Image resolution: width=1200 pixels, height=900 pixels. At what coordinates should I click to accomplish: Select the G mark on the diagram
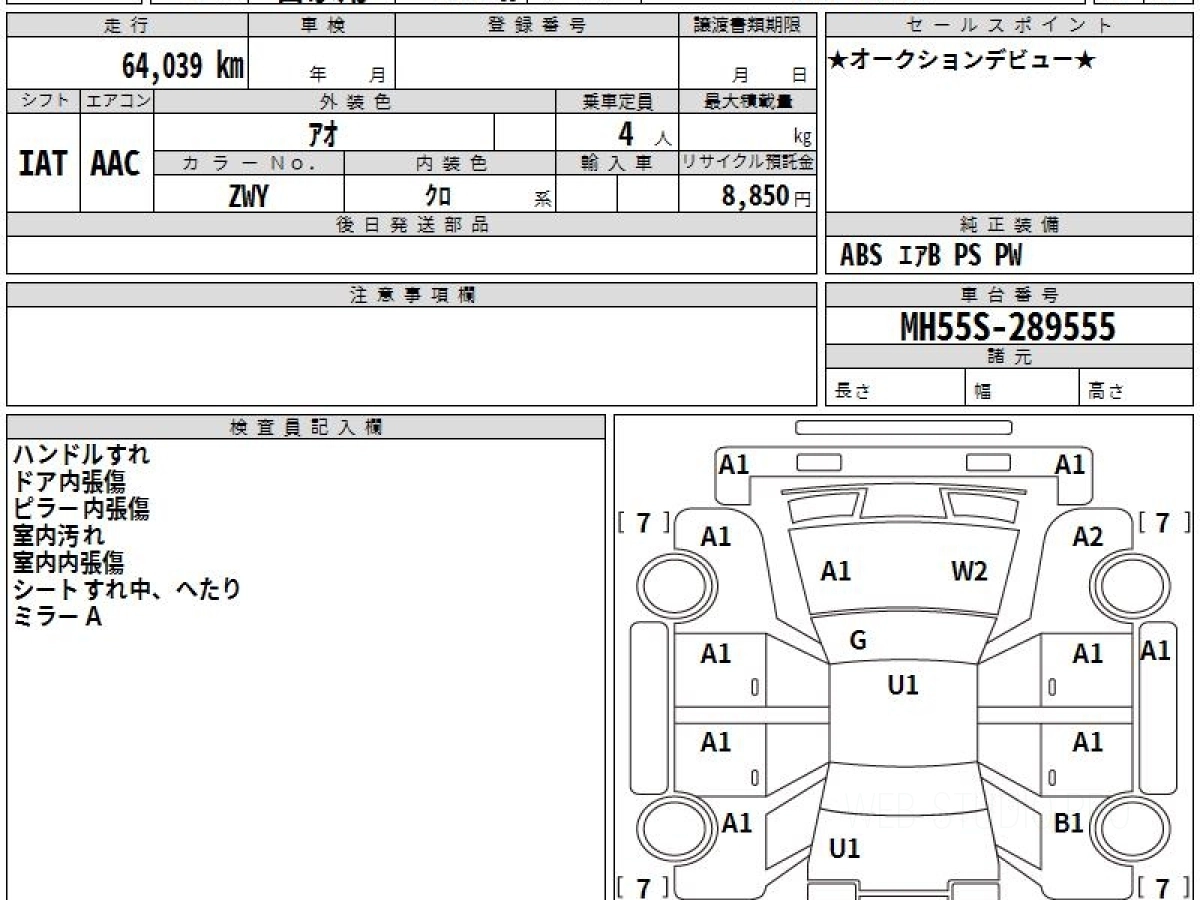pos(858,641)
